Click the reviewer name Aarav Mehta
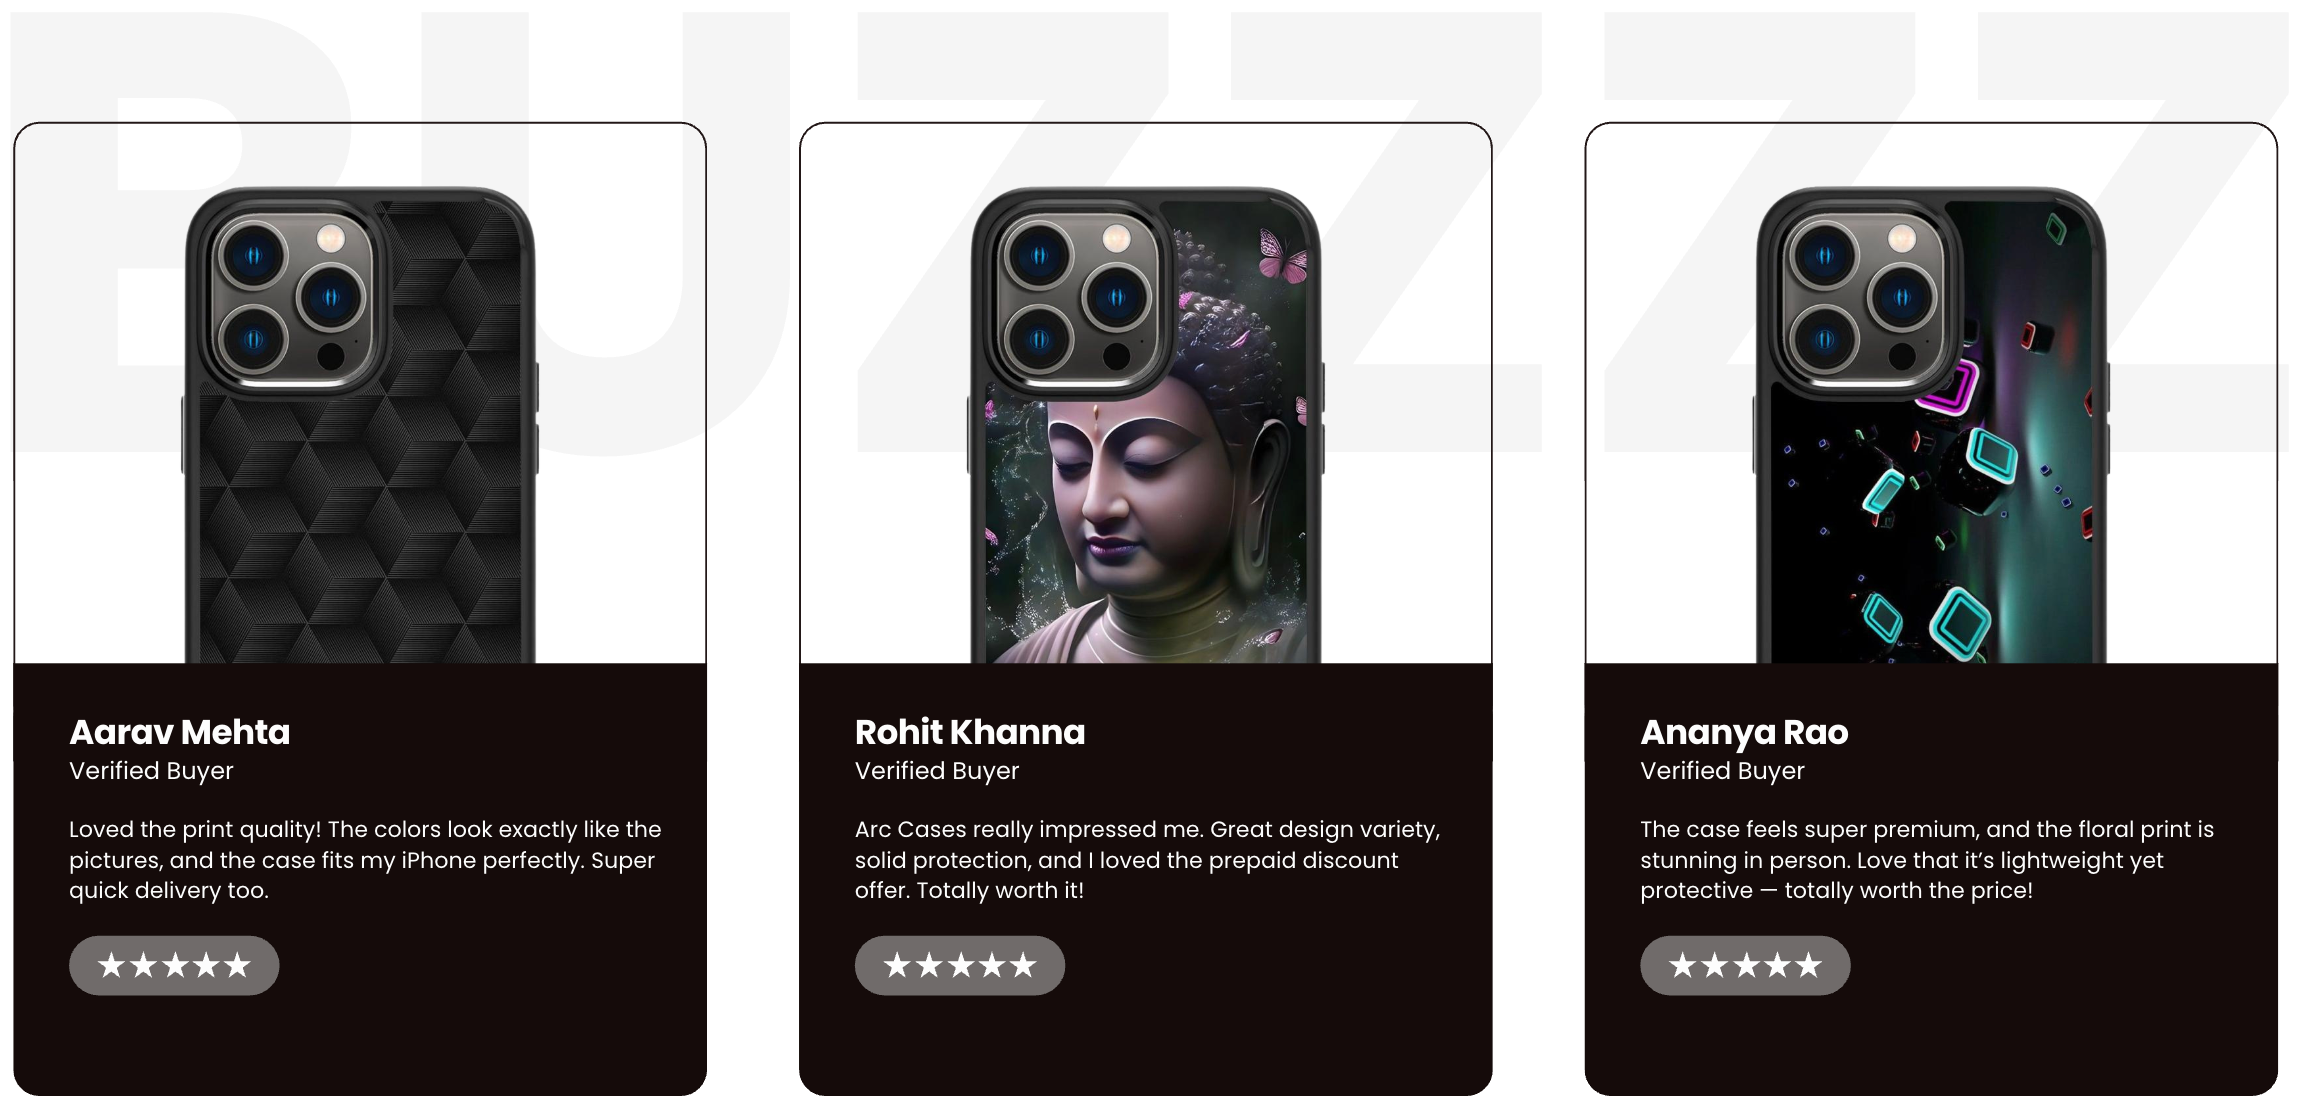Screen dimensions: 2298x1108 [180, 732]
